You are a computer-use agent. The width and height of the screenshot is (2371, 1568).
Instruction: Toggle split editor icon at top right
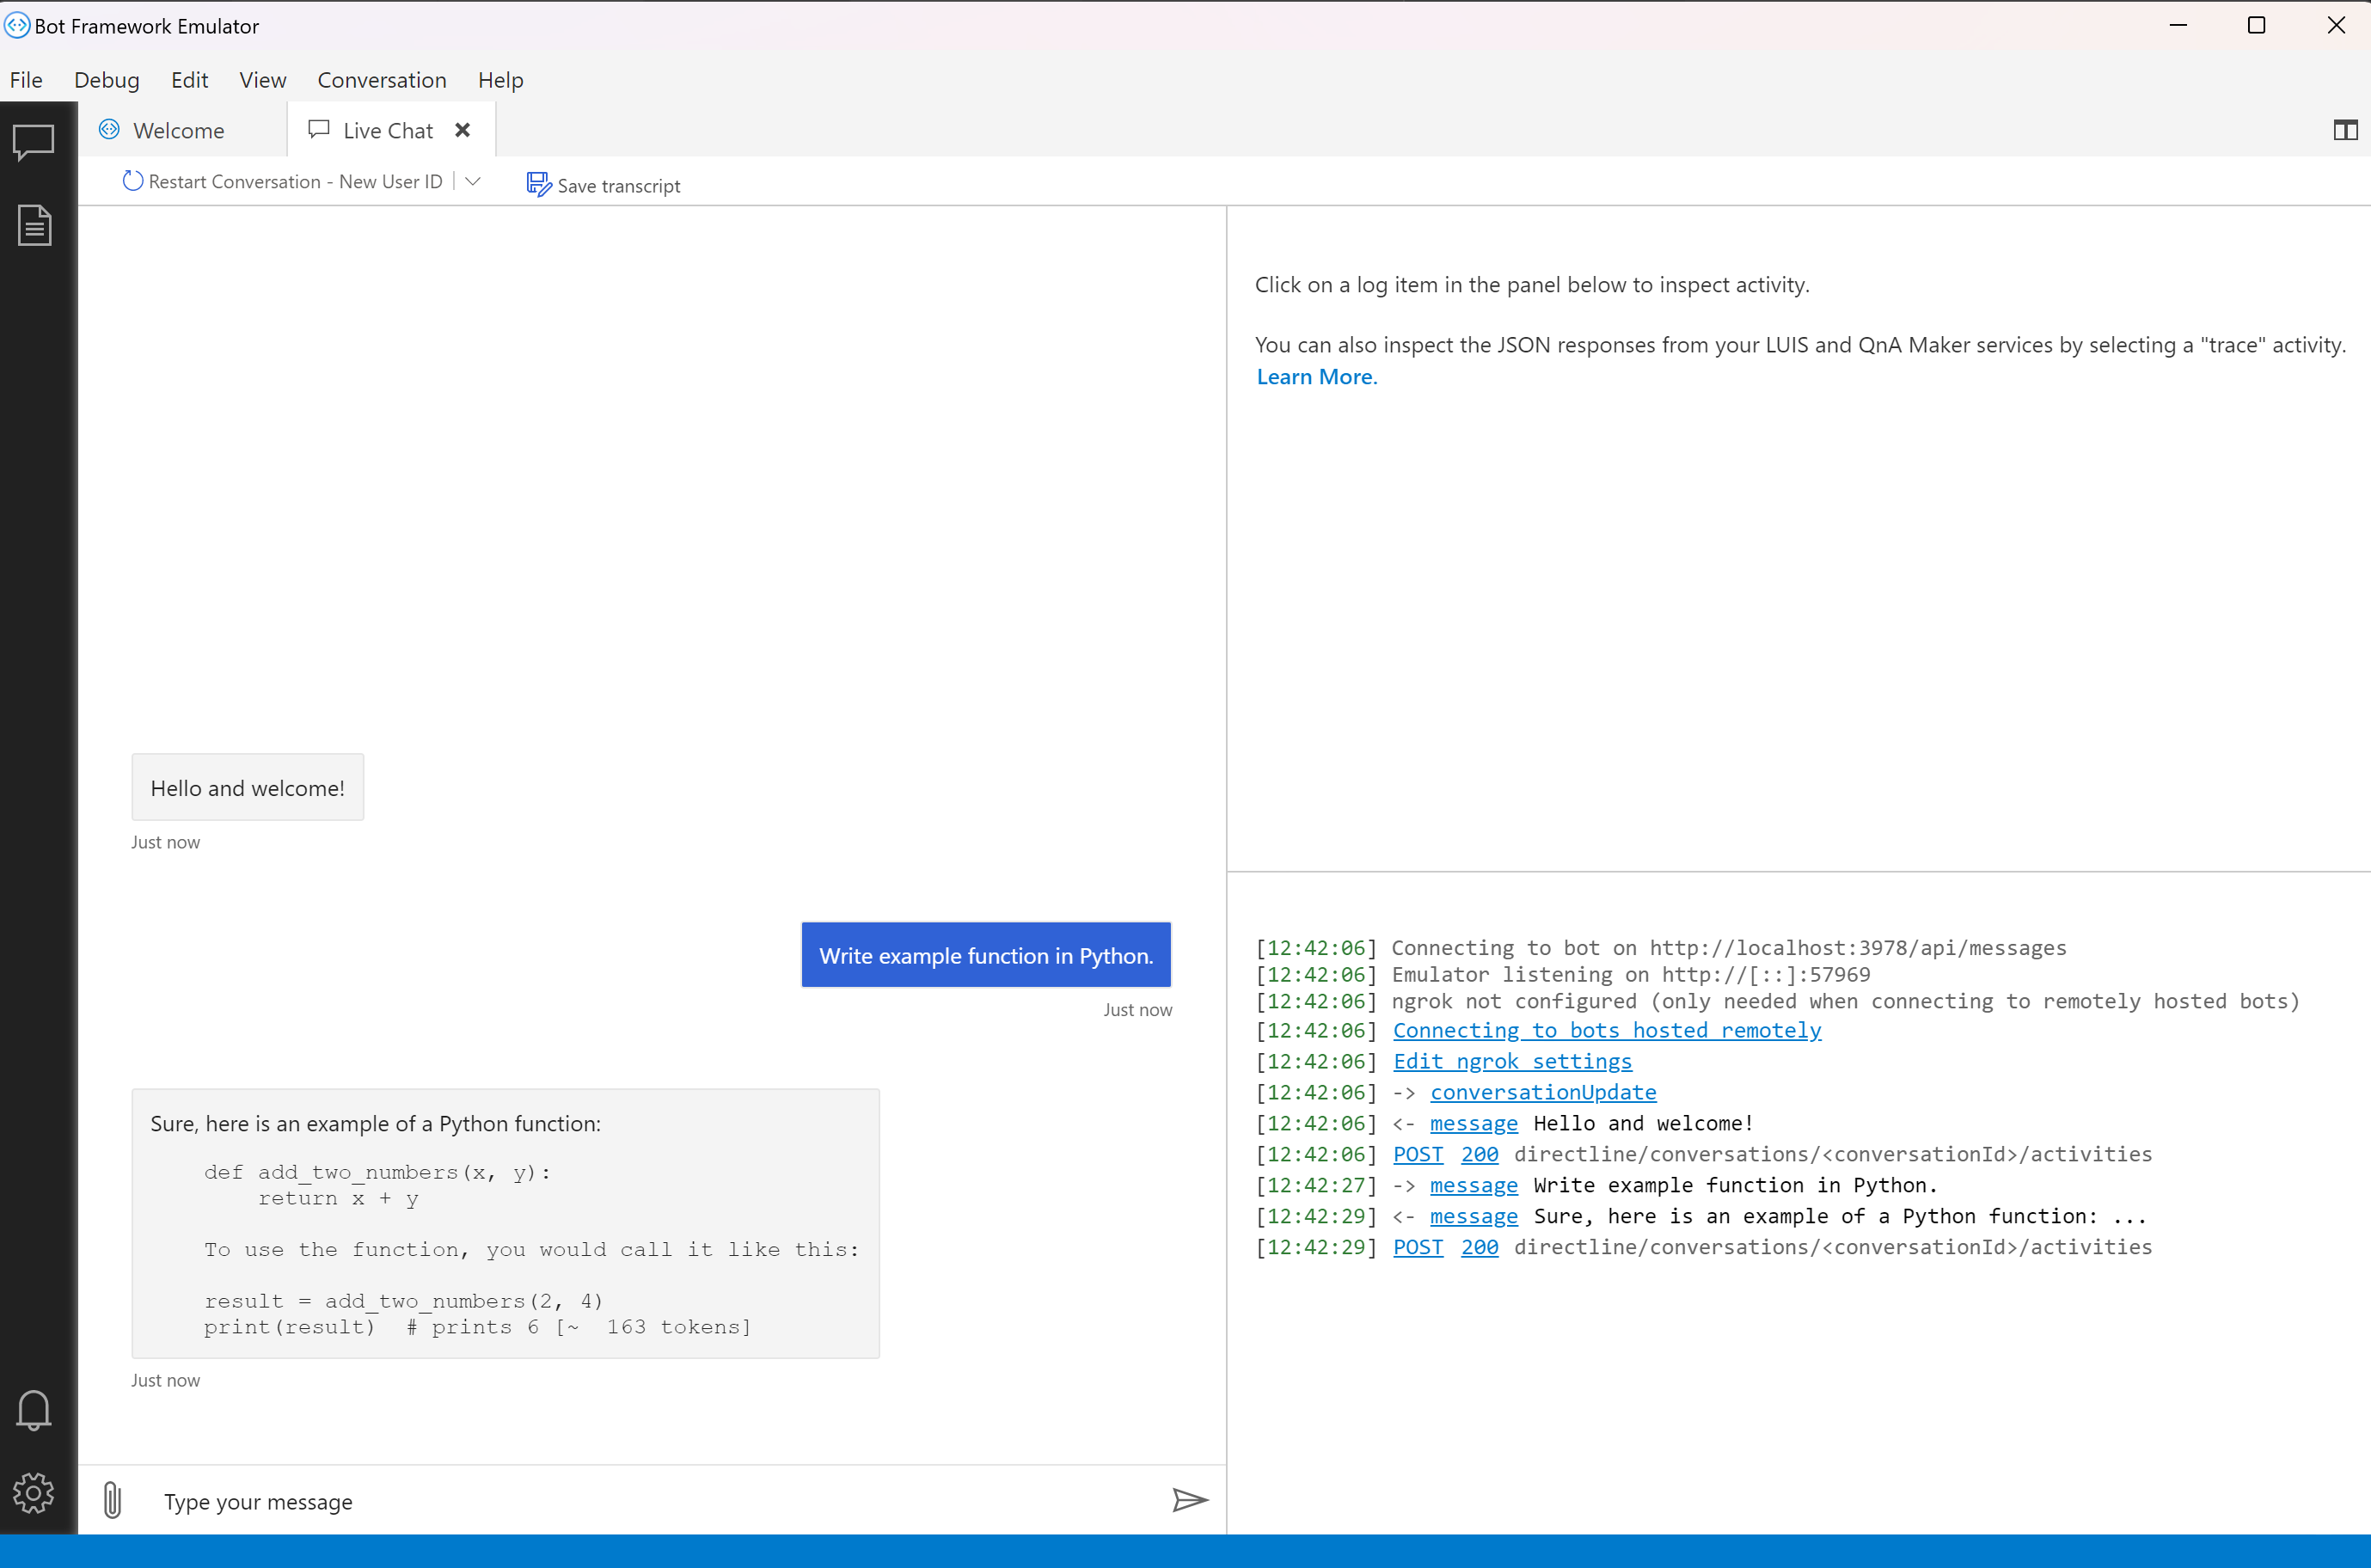(2345, 130)
